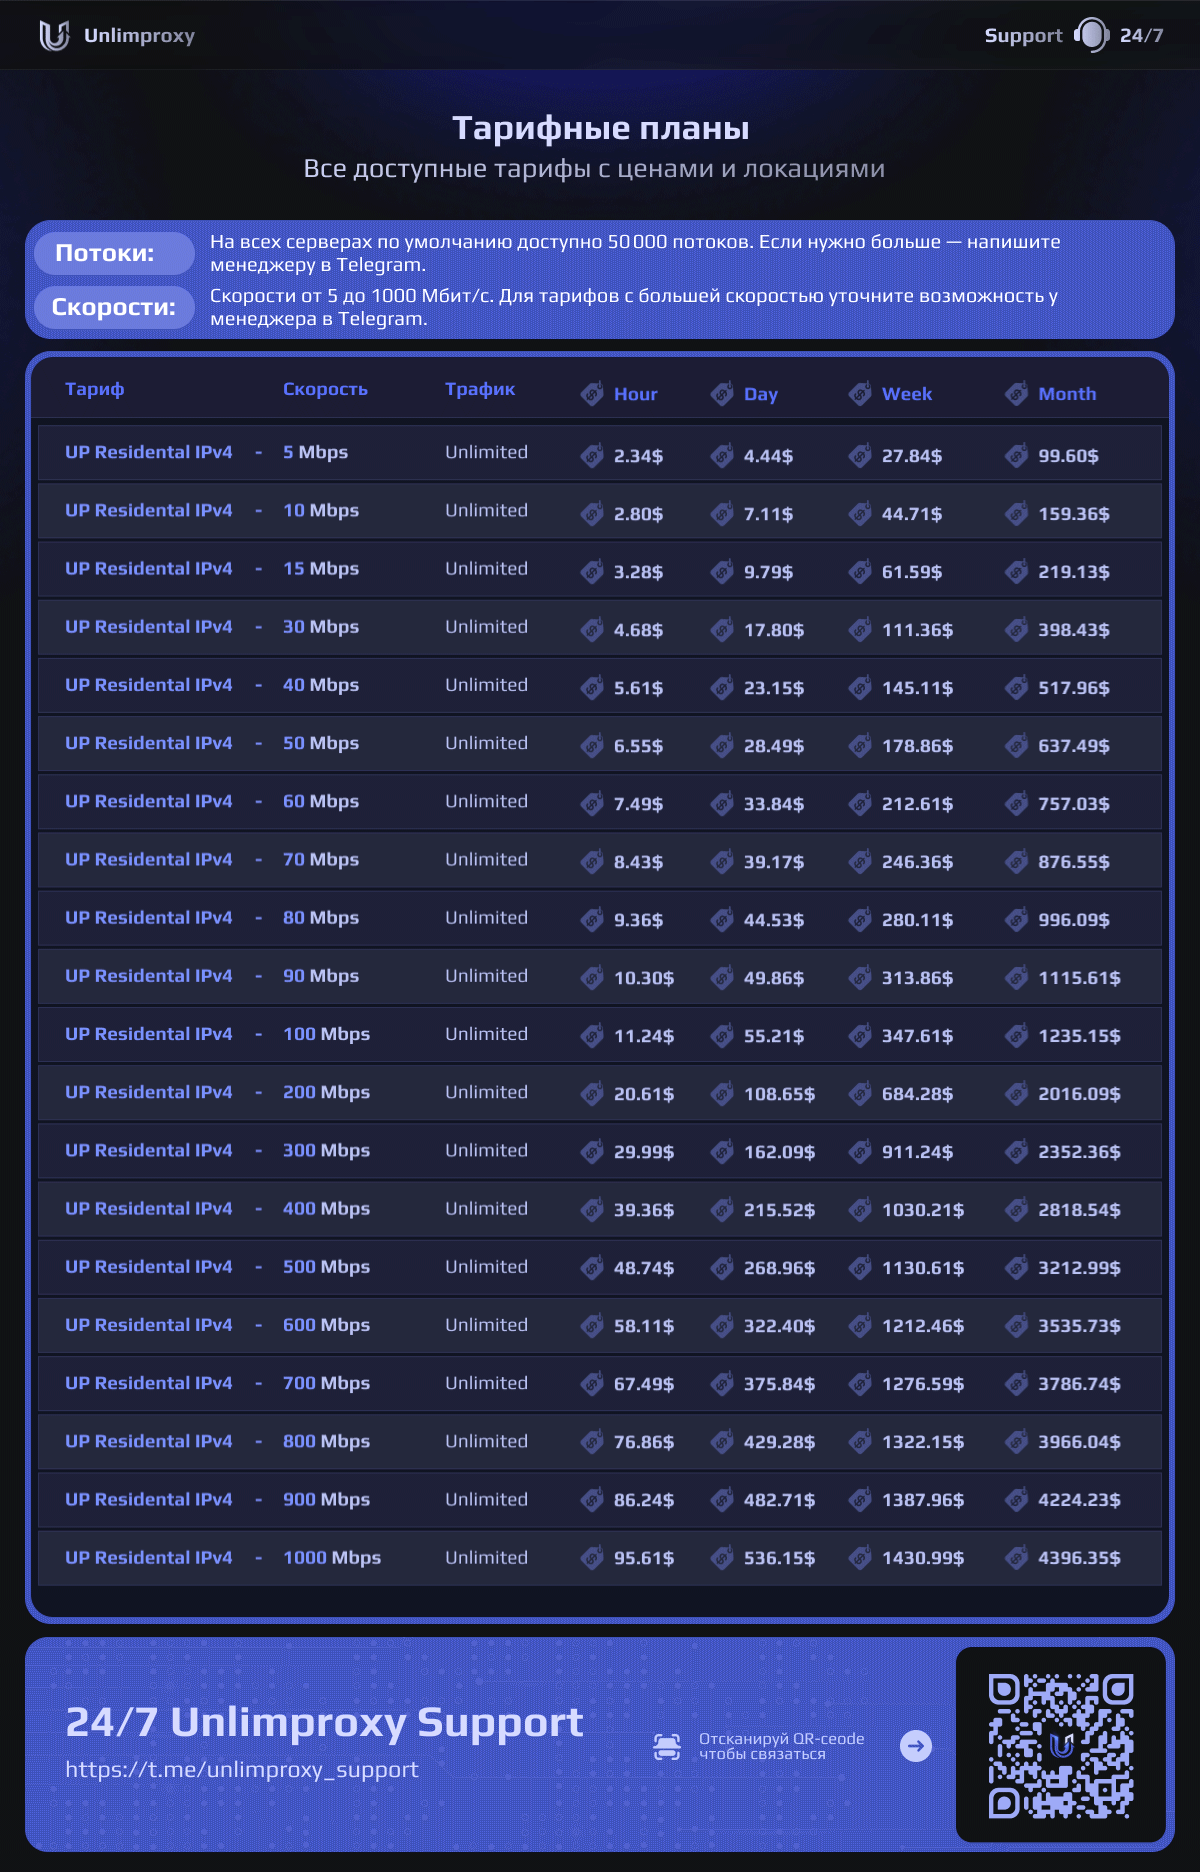Screen dimensions: 1200x1872
Task: Click the Трафик column header
Action: pyautogui.click(x=480, y=389)
